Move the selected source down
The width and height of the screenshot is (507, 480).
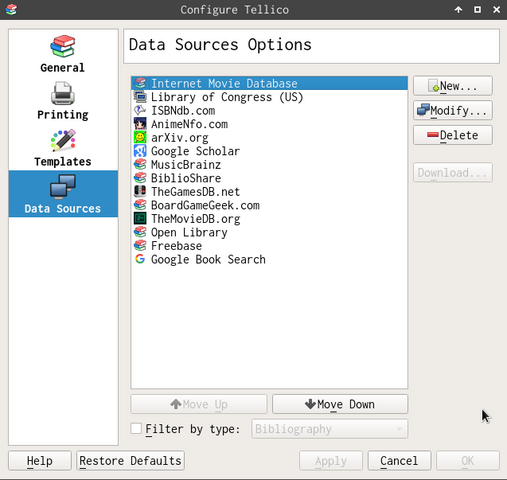point(340,404)
